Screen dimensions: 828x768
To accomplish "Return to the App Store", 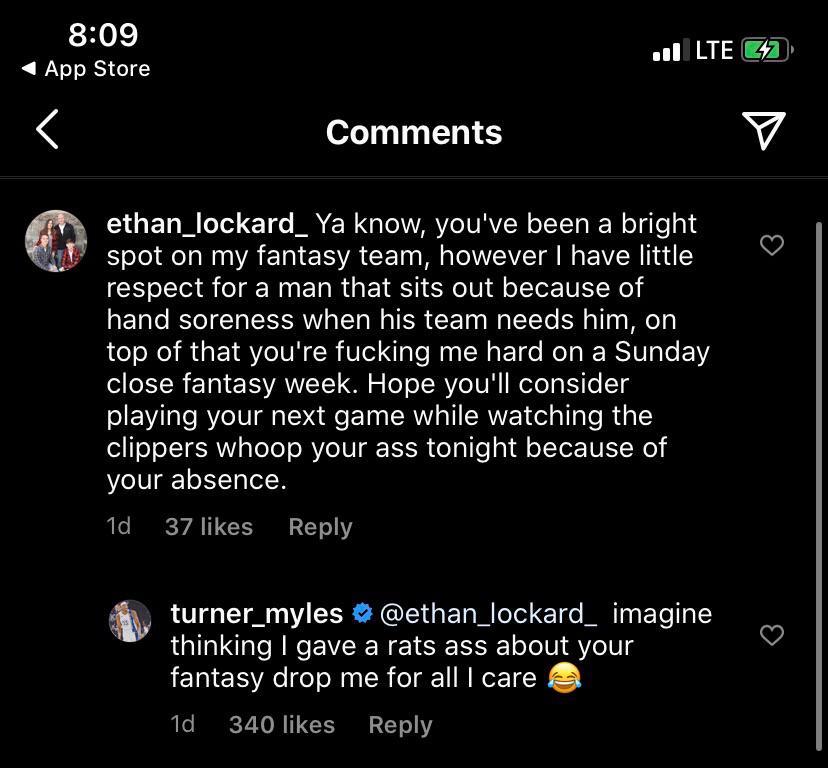I will point(86,69).
